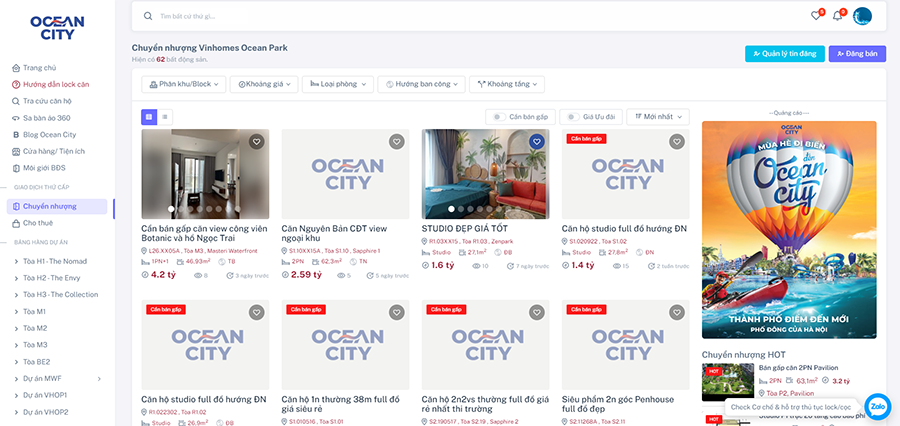Go to Cho thuê in sidebar
This screenshot has height=426, width=900.
[x=38, y=222]
